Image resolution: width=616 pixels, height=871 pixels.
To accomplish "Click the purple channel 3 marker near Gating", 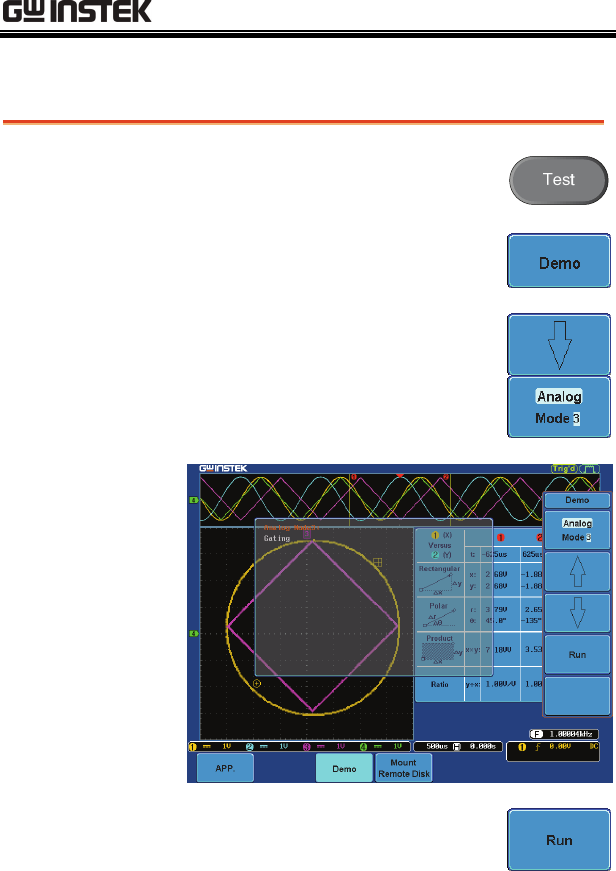I will (306, 534).
